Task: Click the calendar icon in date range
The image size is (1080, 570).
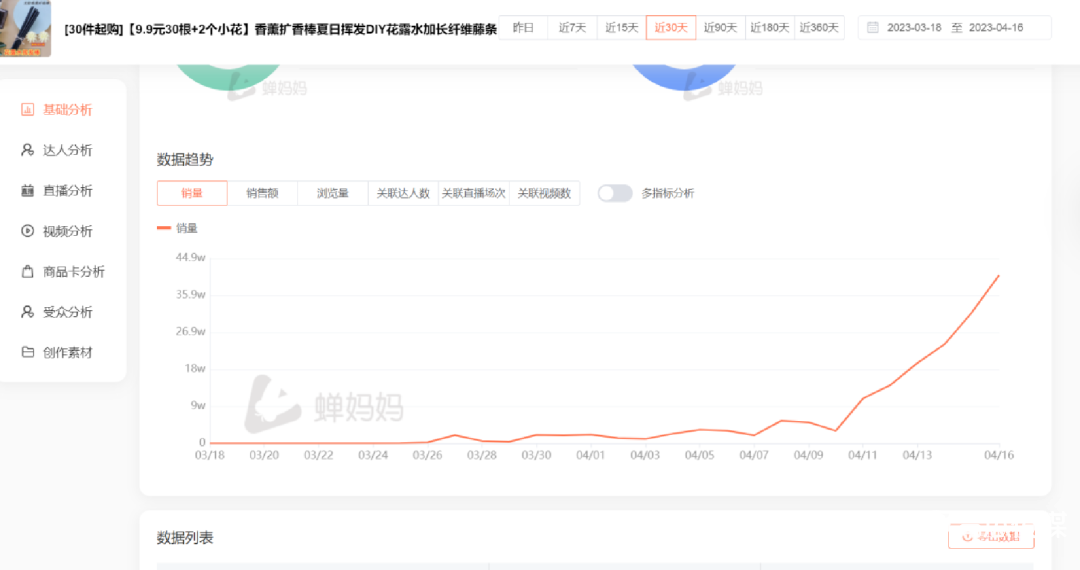Action: click(x=873, y=28)
